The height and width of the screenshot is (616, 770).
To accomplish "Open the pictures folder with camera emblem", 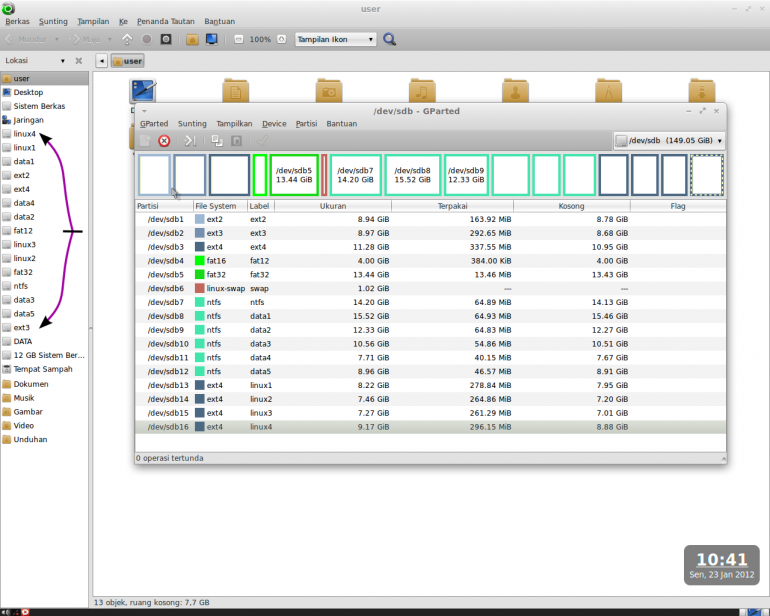I will 329,90.
